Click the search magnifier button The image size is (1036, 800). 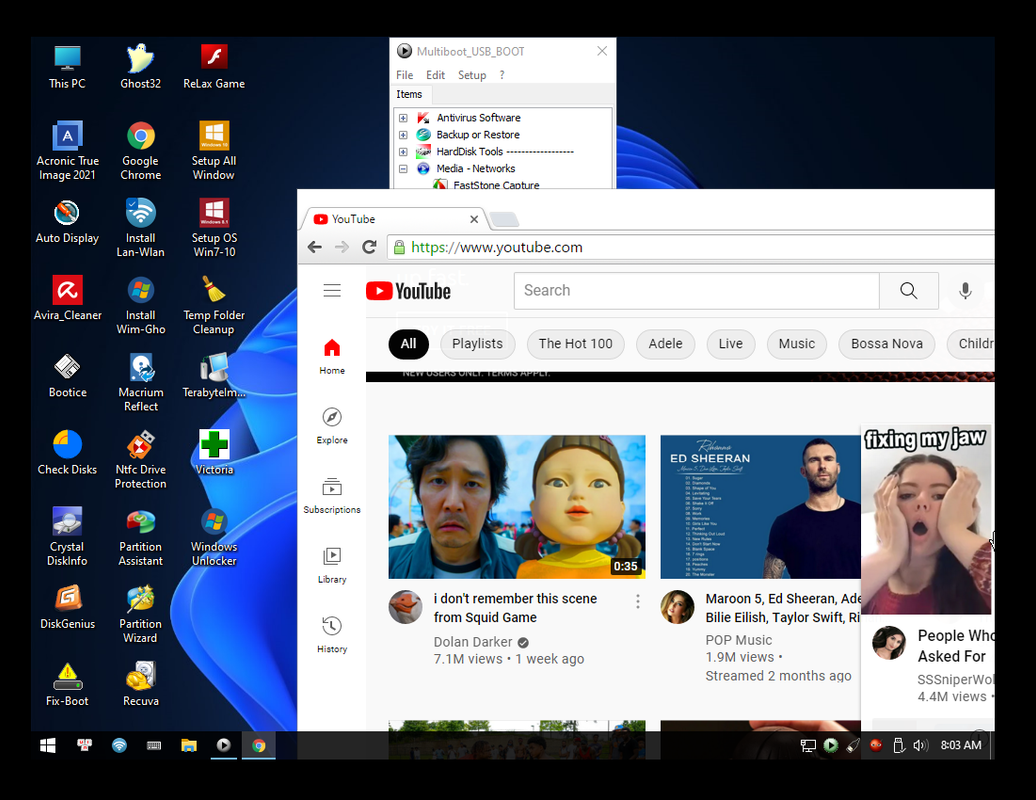[x=908, y=291]
